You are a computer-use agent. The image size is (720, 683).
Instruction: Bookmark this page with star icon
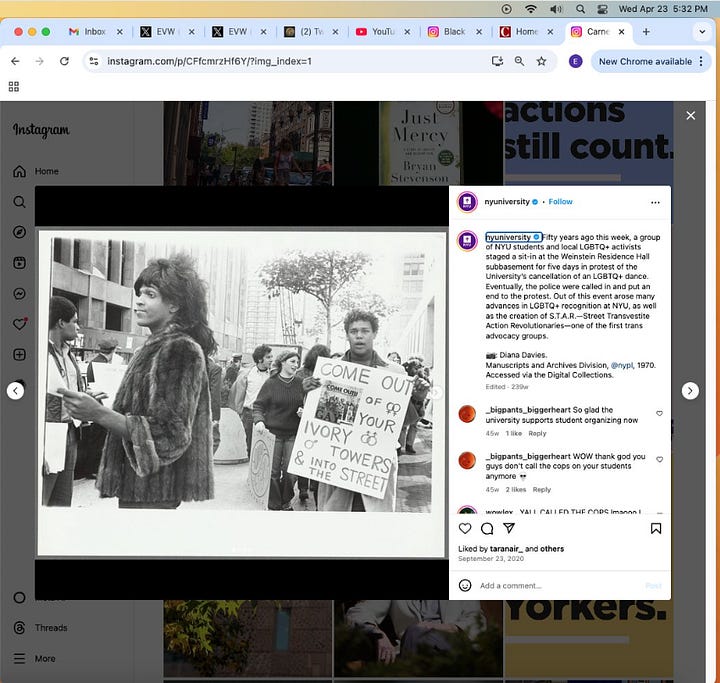pyautogui.click(x=541, y=61)
